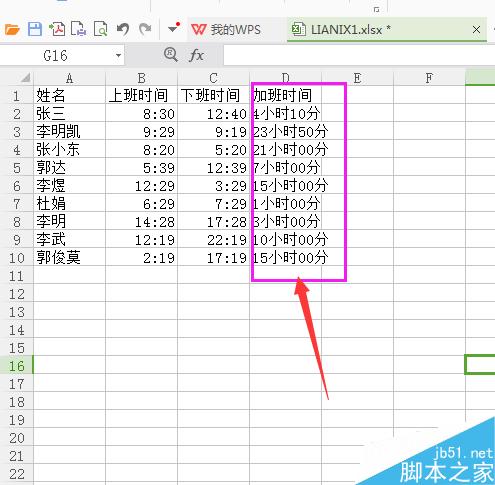Viewport: 495px width, 485px height.
Task: Export to PDF using the toolbar icon
Action: (x=57, y=29)
